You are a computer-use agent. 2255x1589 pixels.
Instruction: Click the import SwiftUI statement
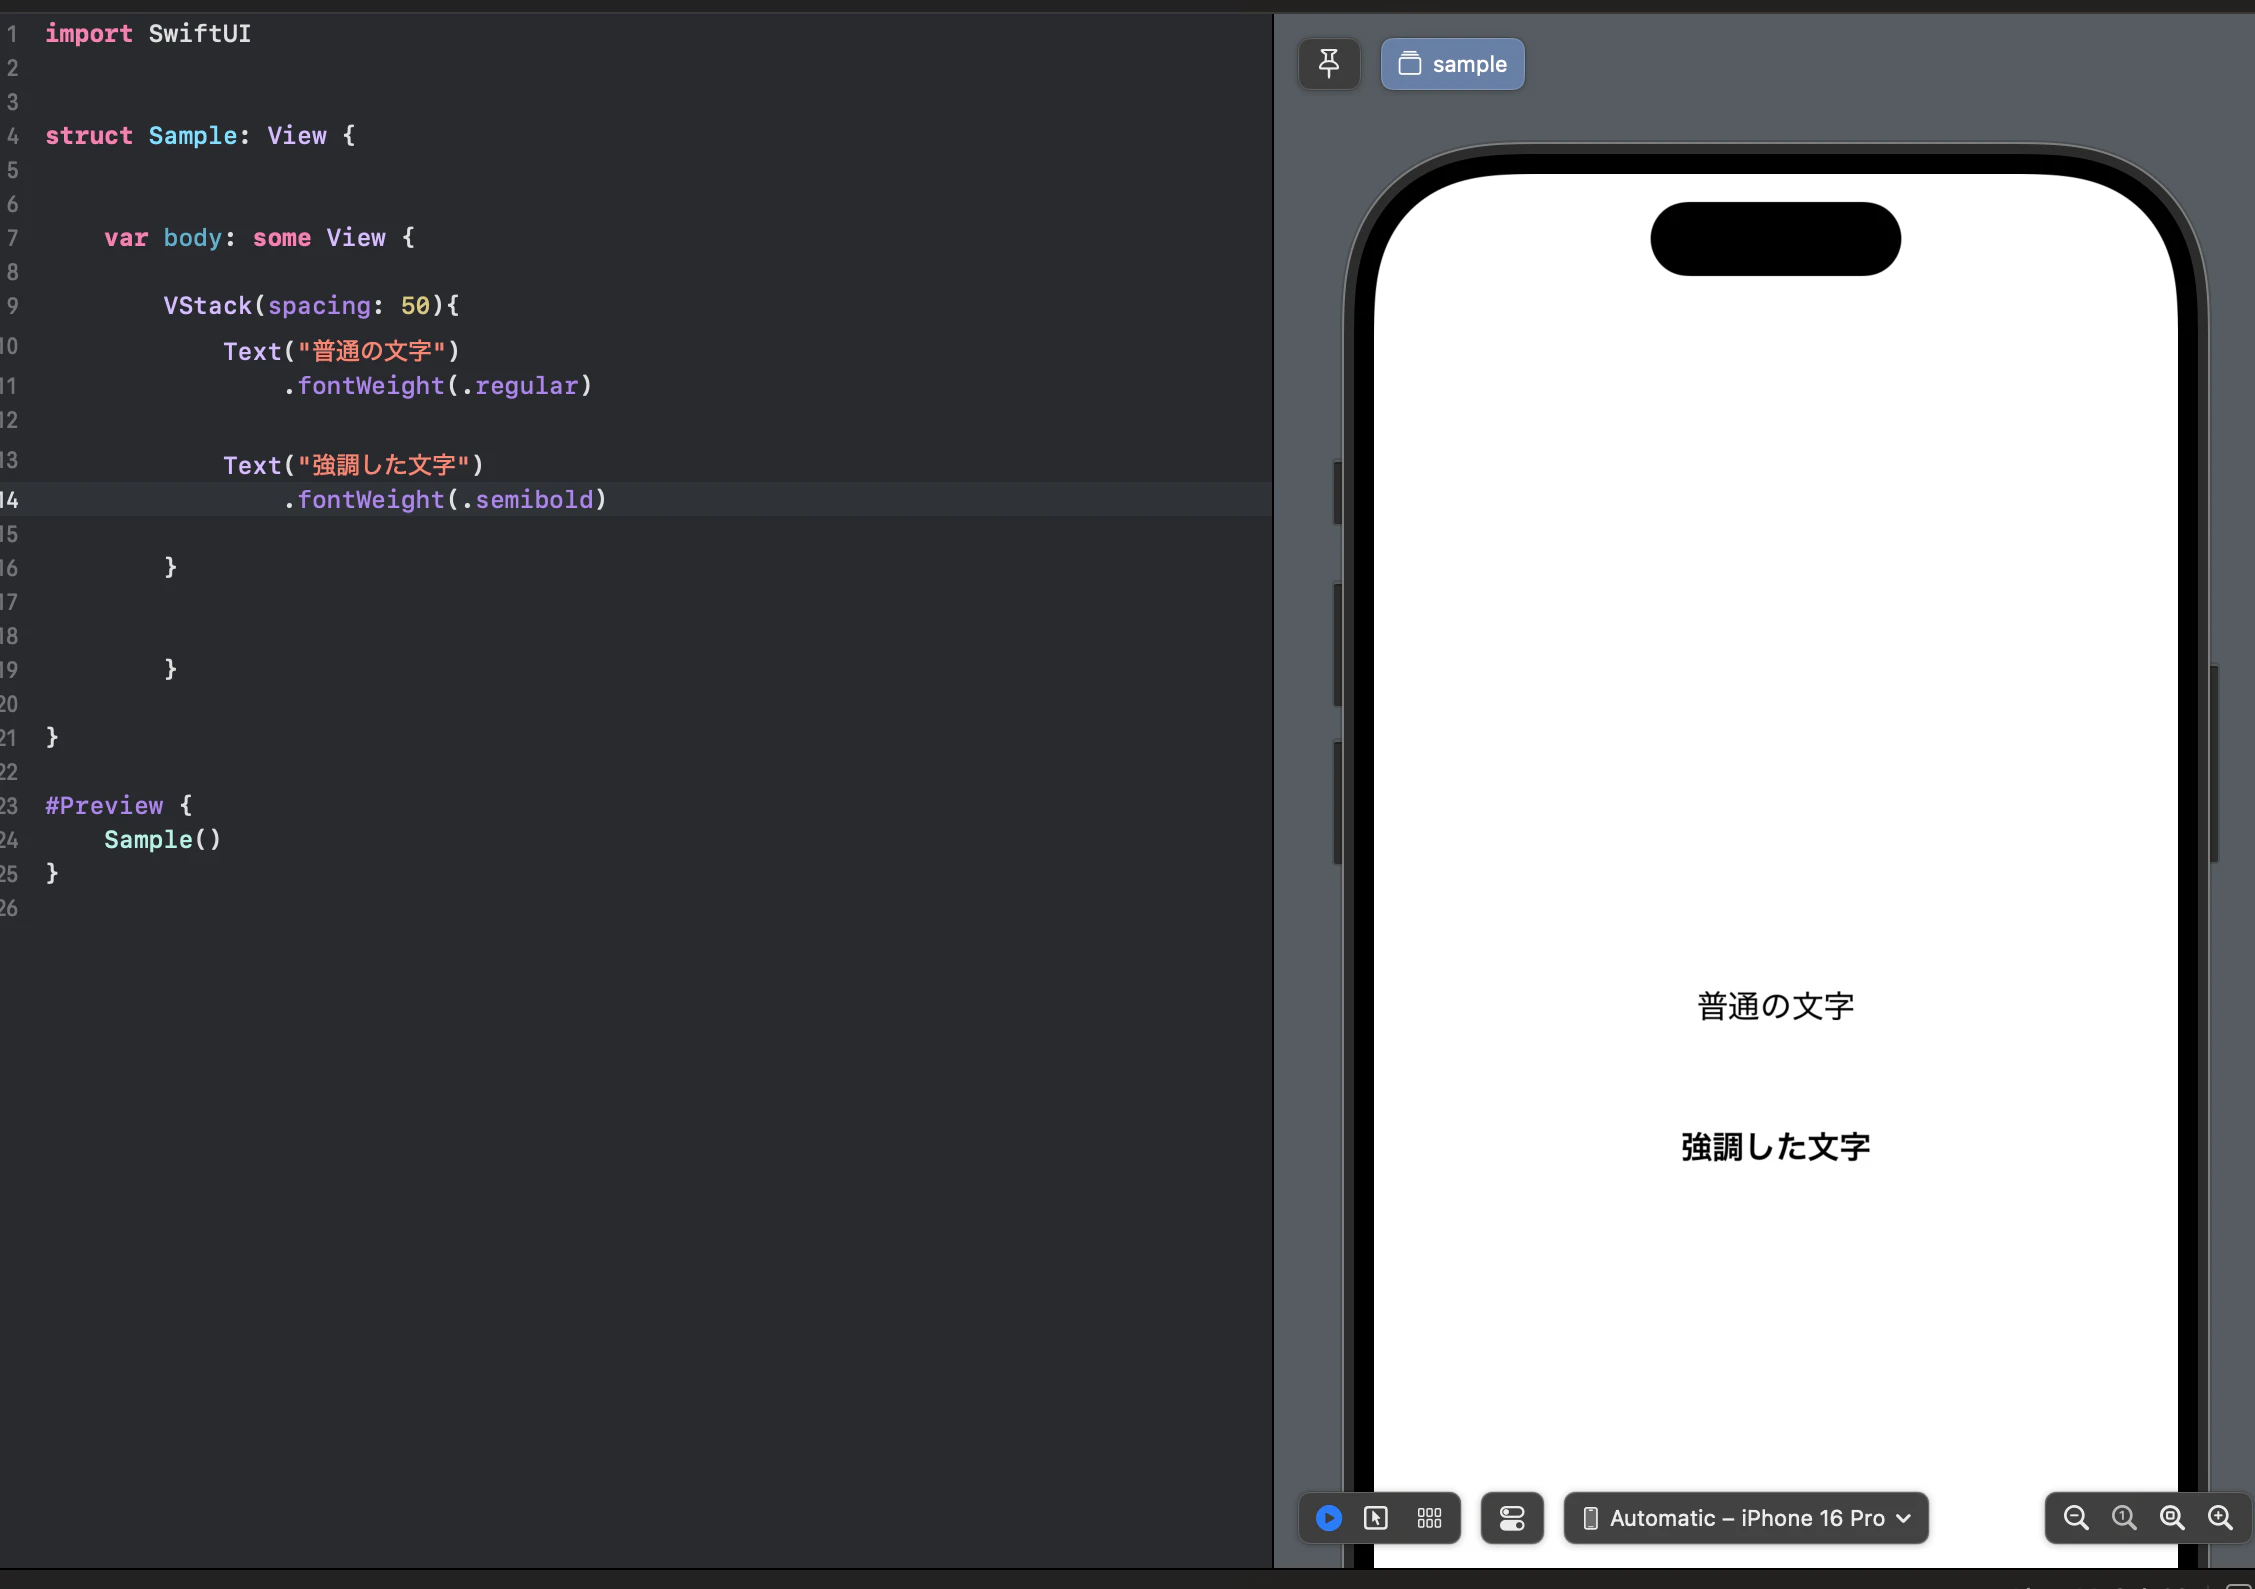[x=147, y=33]
